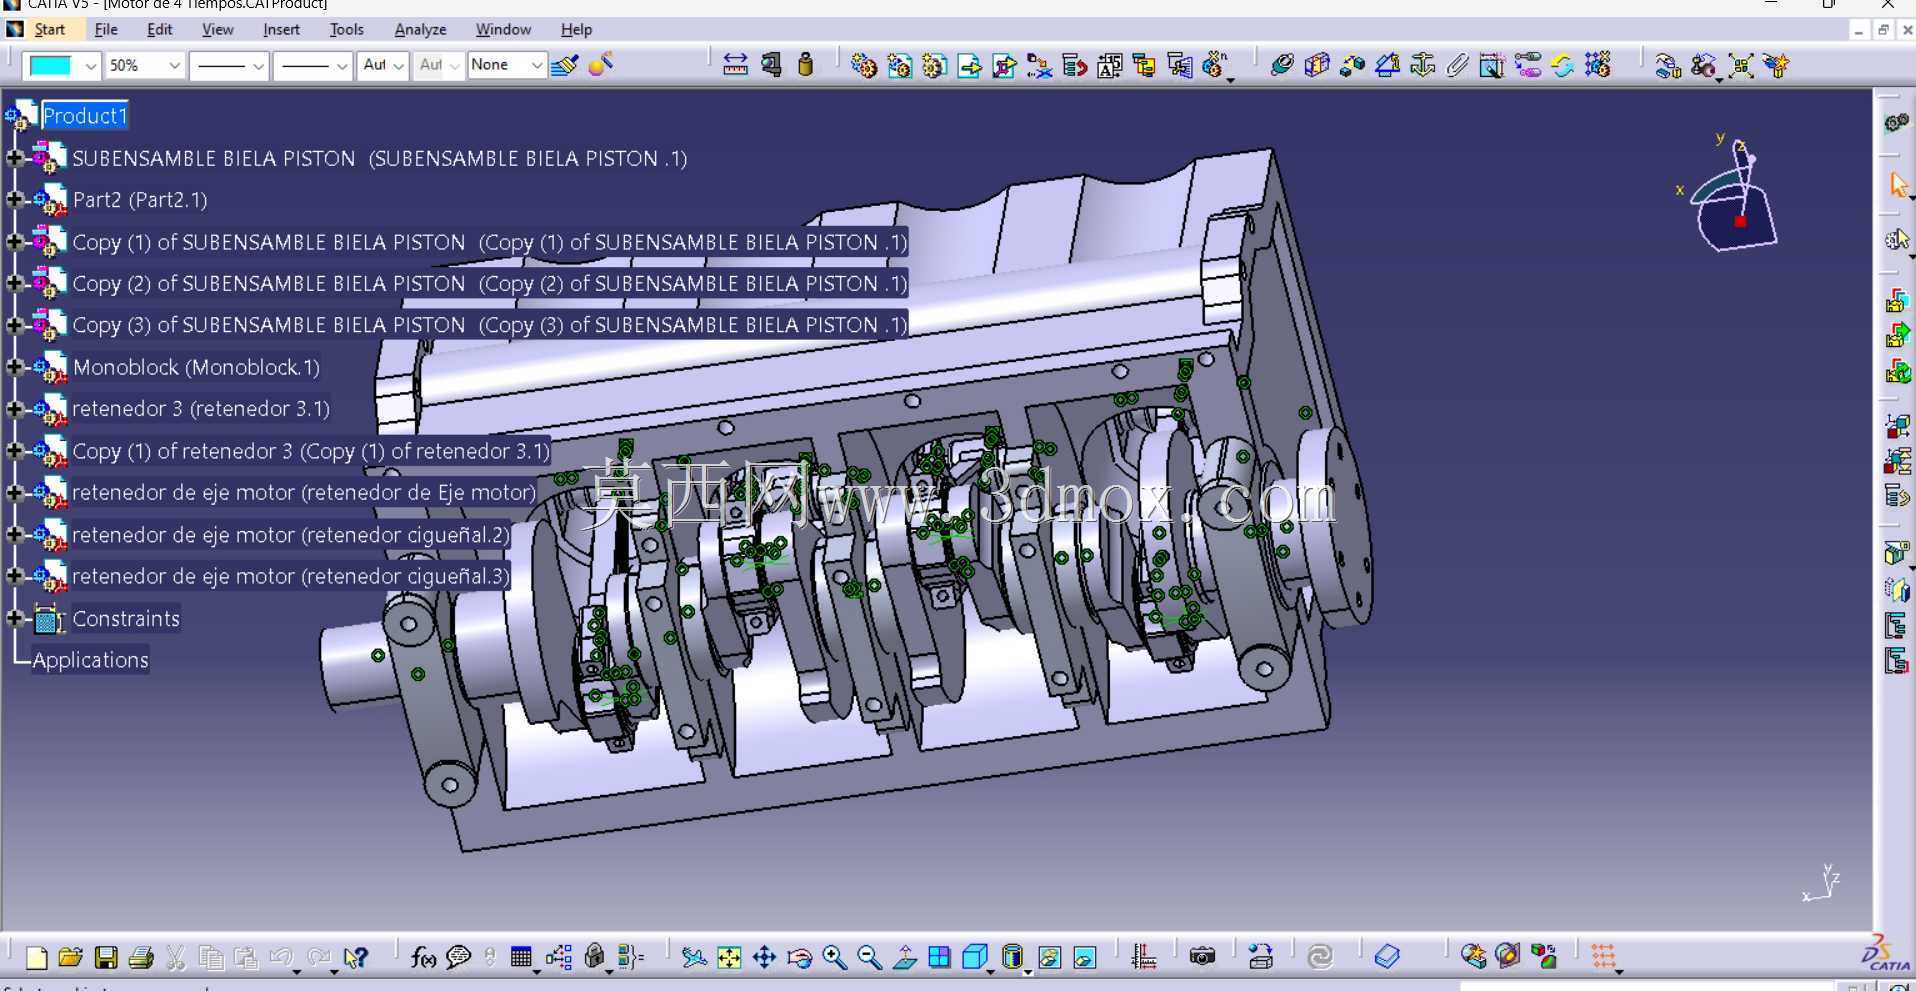The width and height of the screenshot is (1916, 991).
Task: Expand the Monoblock tree node
Action: tap(13, 367)
